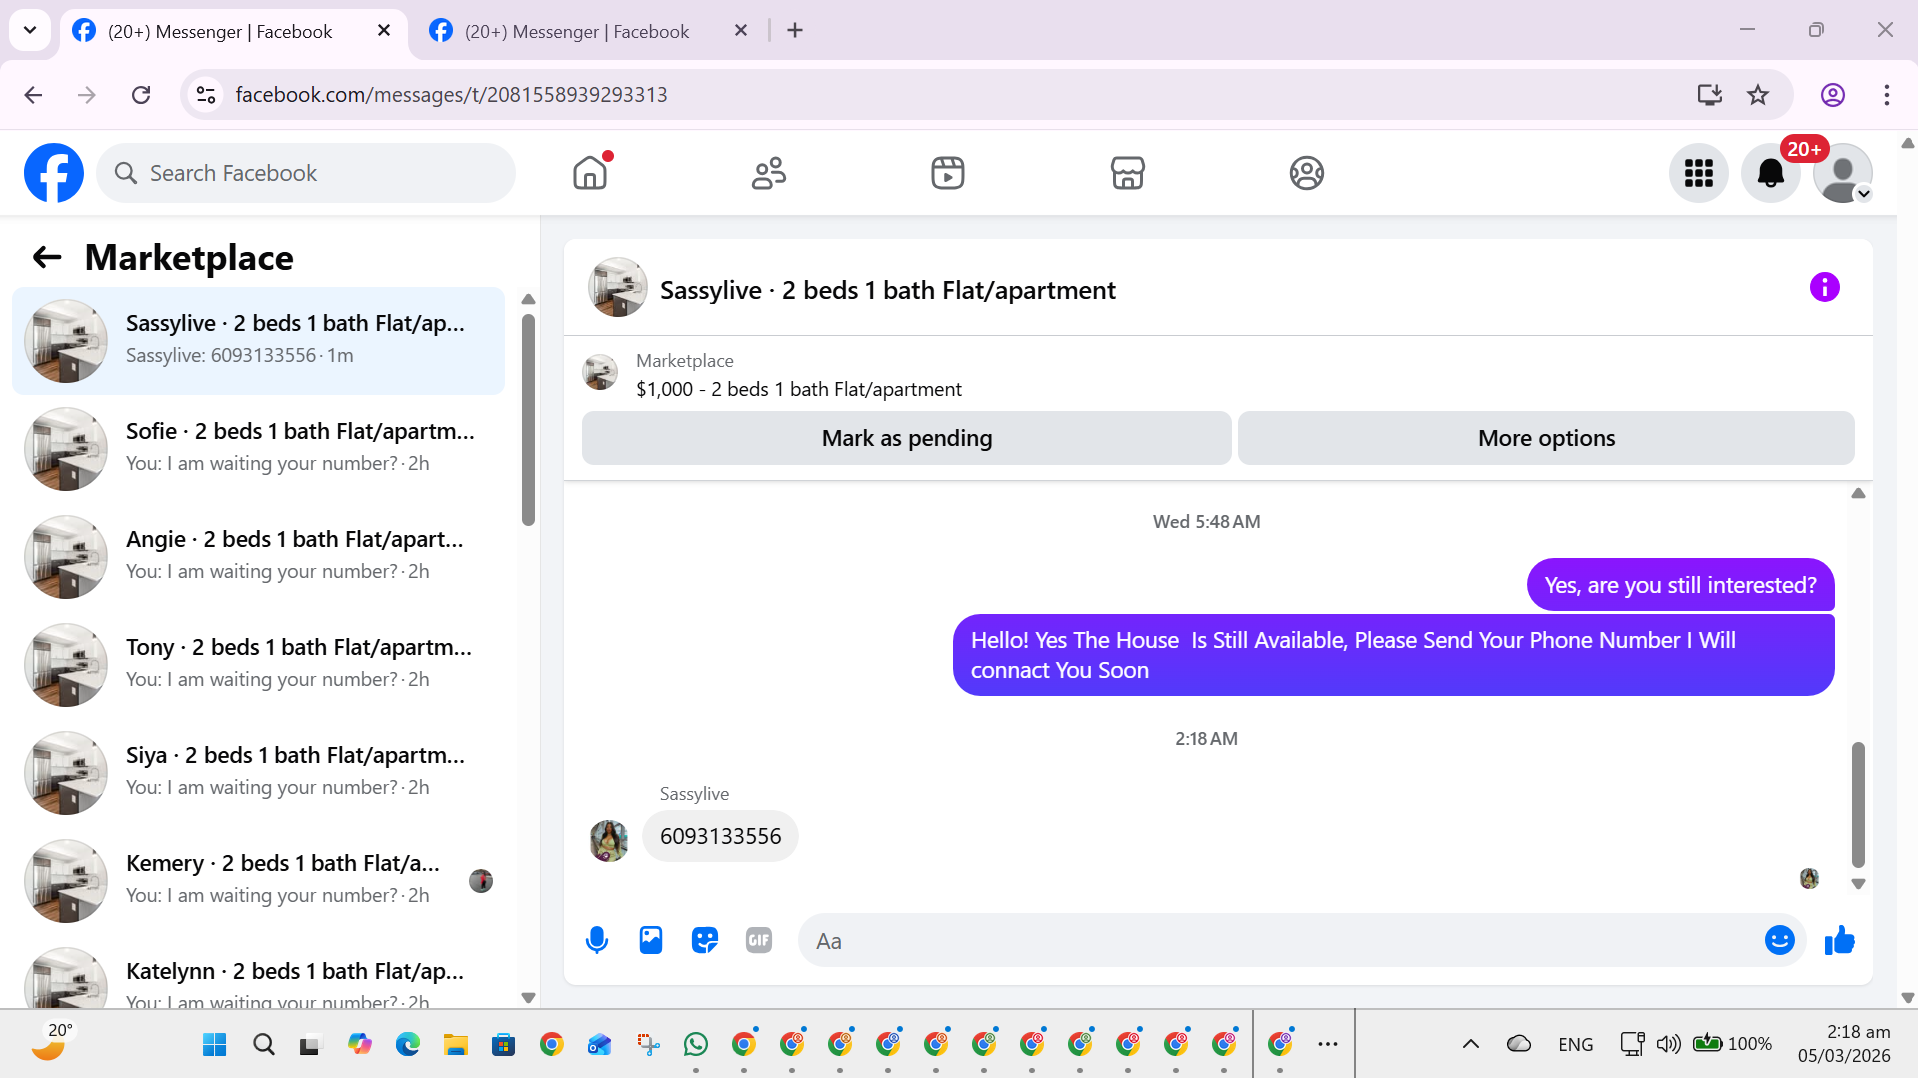Click the chat header listing photo
The image size is (1918, 1078).
click(617, 288)
